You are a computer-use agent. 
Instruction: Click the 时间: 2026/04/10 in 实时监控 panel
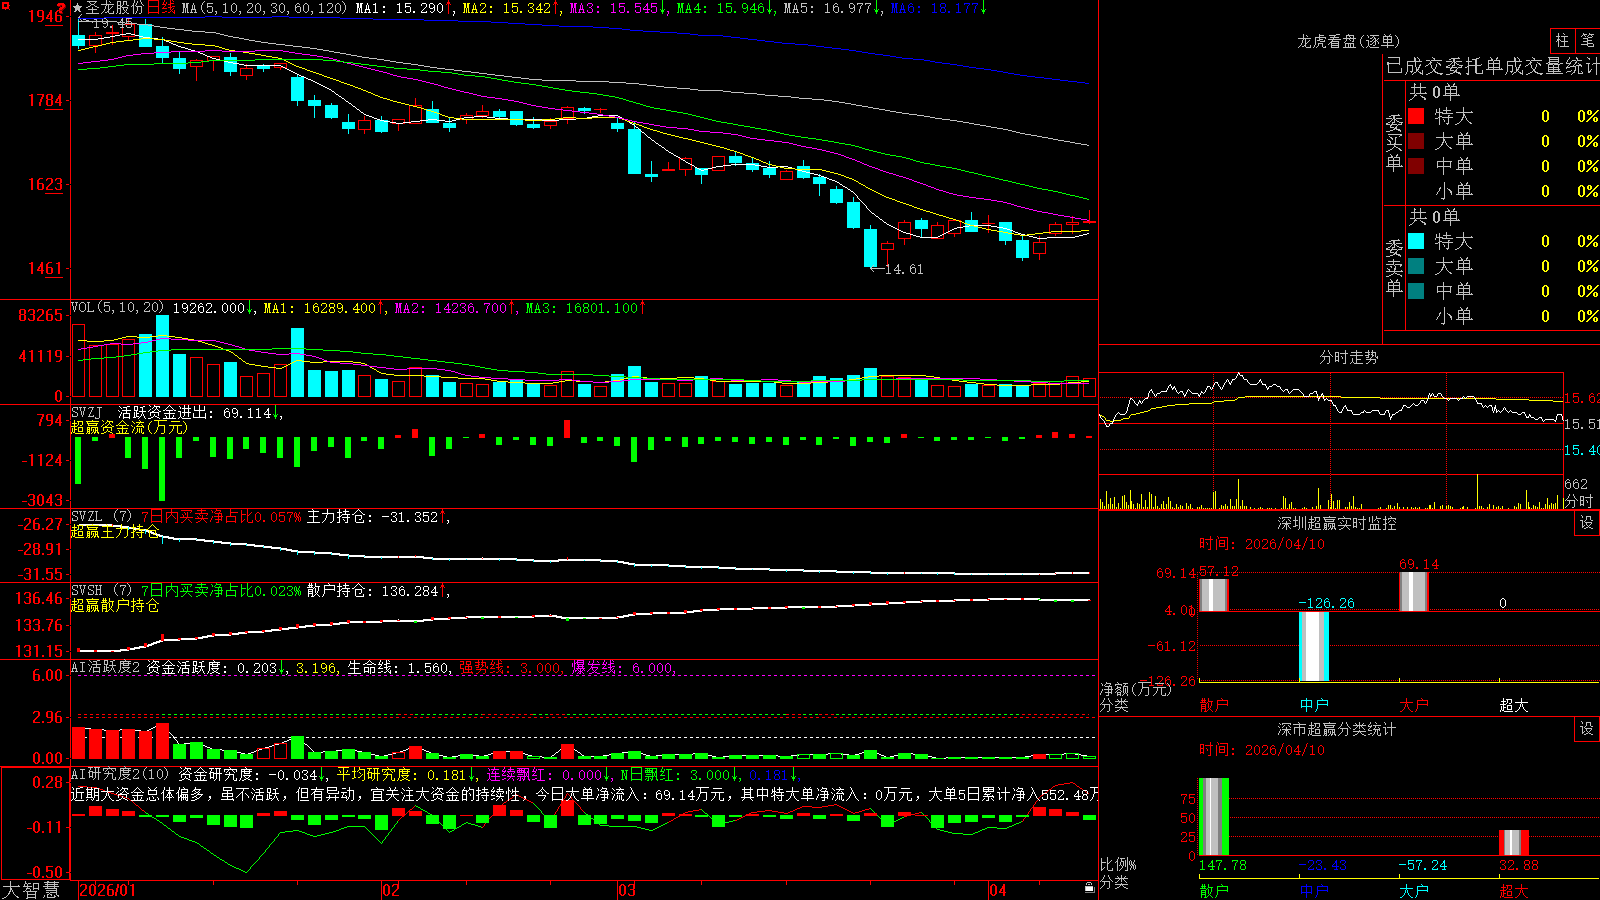click(x=1261, y=544)
